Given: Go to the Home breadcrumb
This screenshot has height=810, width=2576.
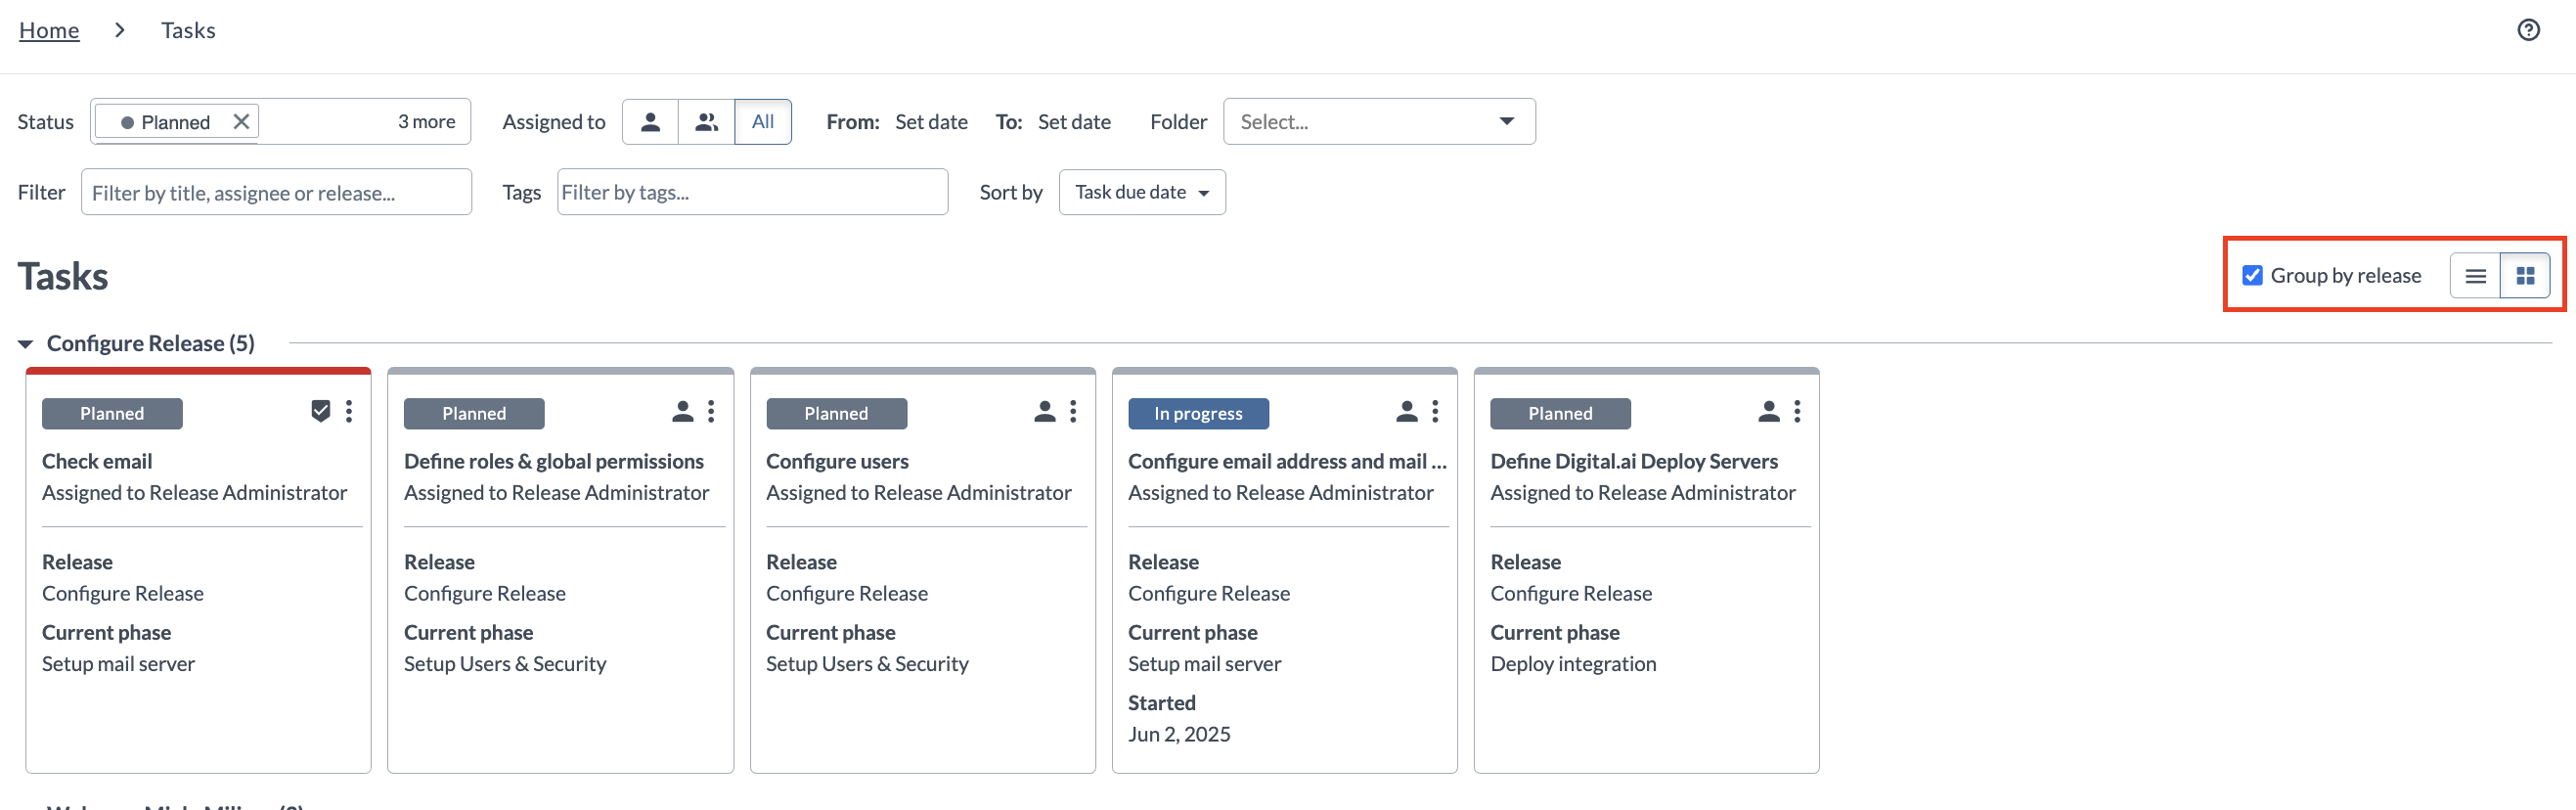Looking at the screenshot, I should [x=49, y=30].
